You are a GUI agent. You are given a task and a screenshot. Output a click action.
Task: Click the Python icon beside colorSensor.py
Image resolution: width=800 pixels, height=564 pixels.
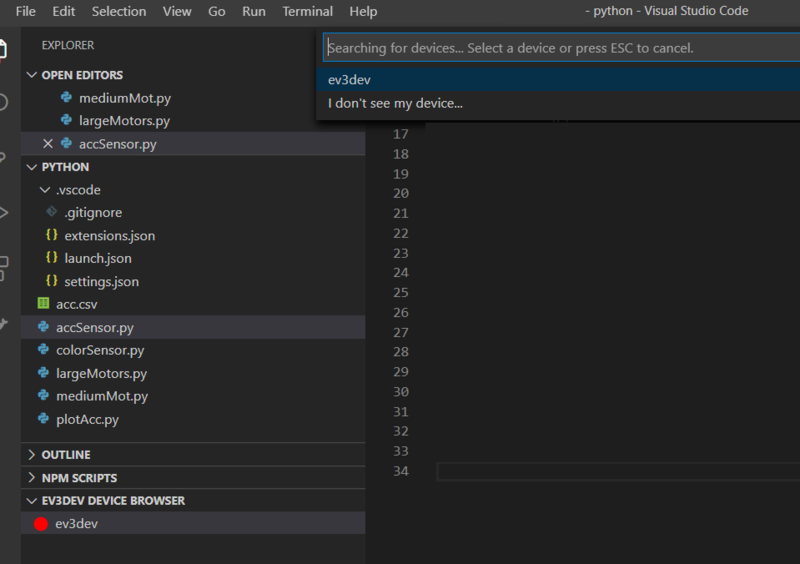[43, 350]
